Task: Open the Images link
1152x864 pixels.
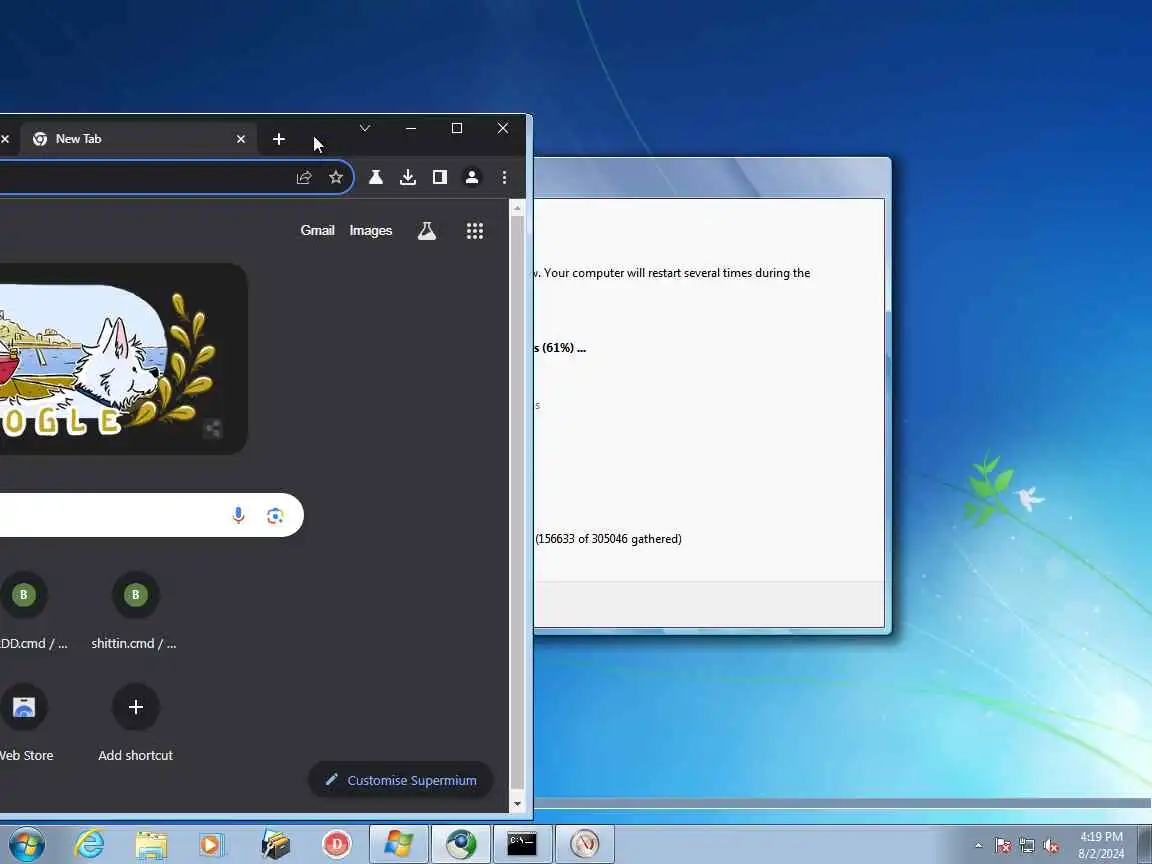Action: (x=370, y=231)
